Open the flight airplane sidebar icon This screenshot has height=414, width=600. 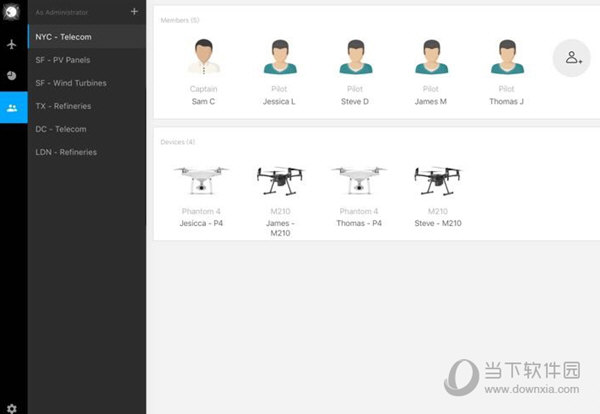pos(11,44)
